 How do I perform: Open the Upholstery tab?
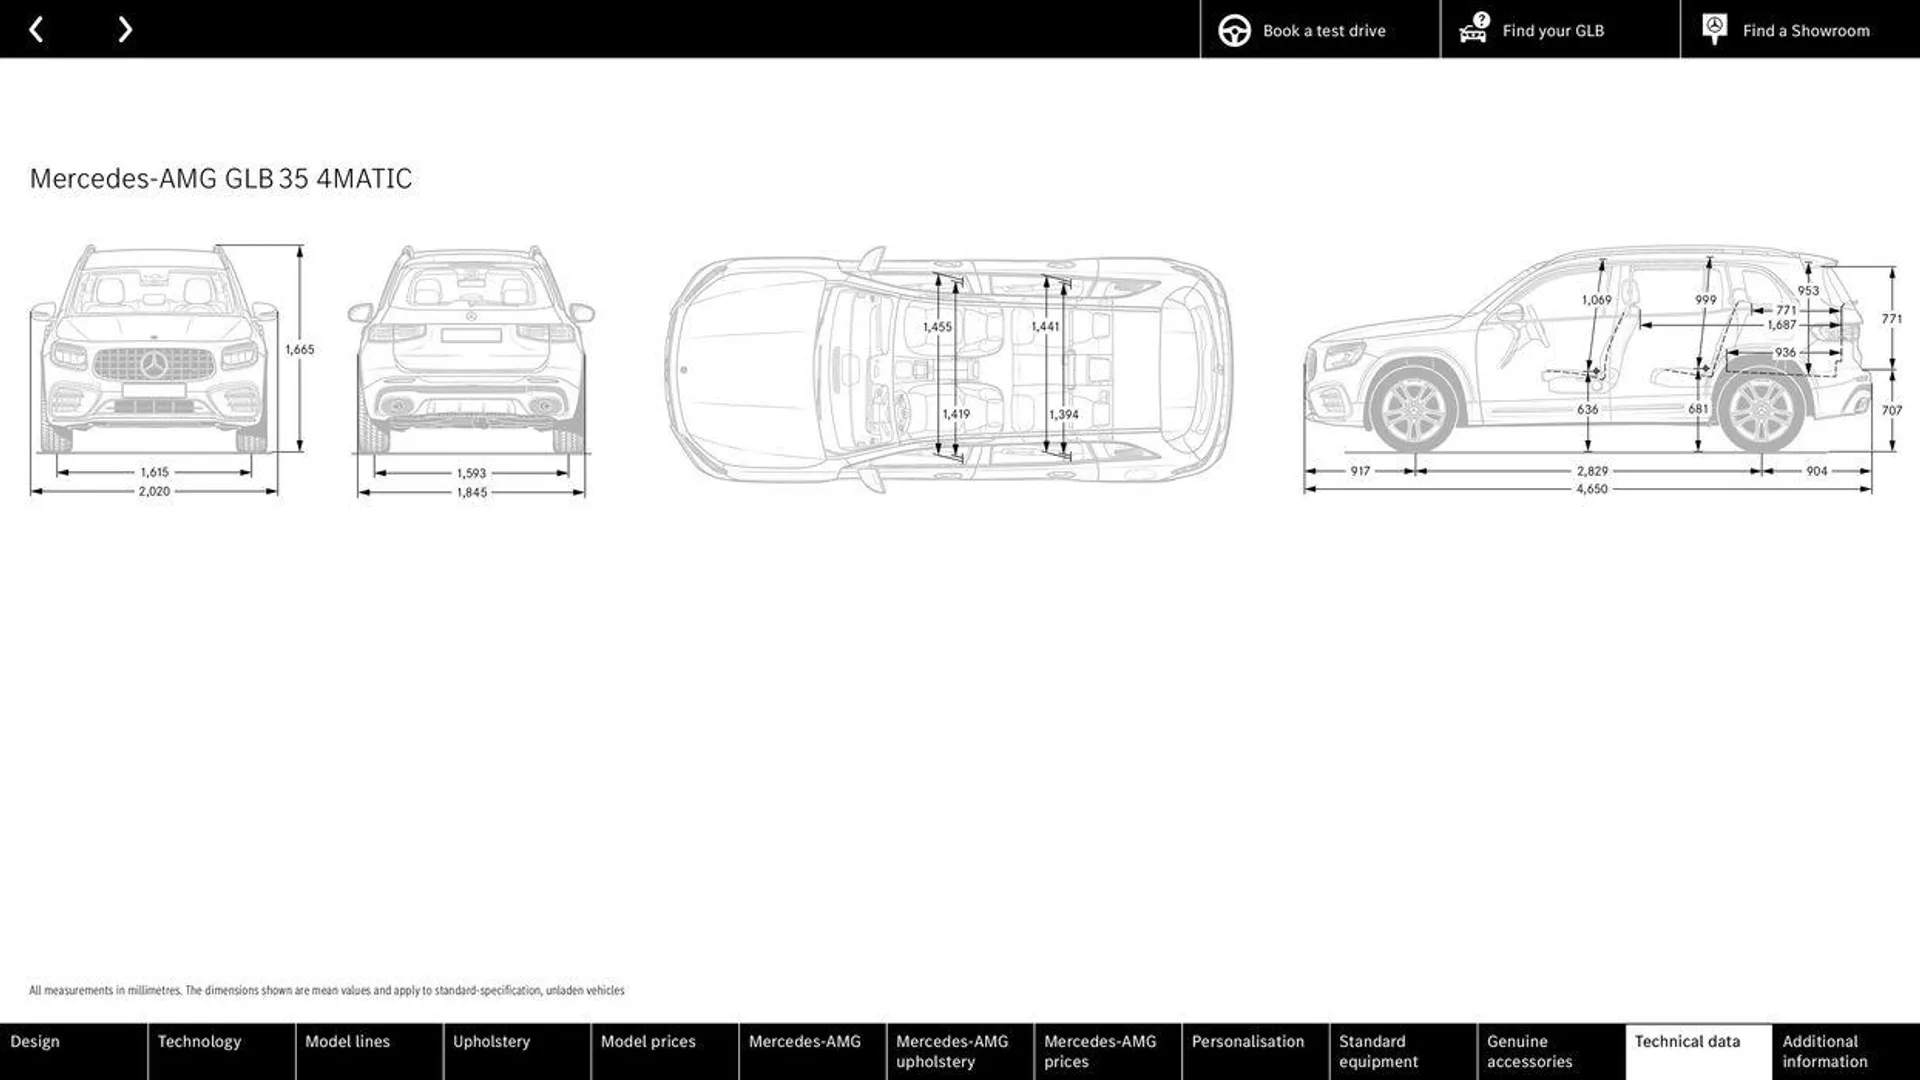point(517,1051)
